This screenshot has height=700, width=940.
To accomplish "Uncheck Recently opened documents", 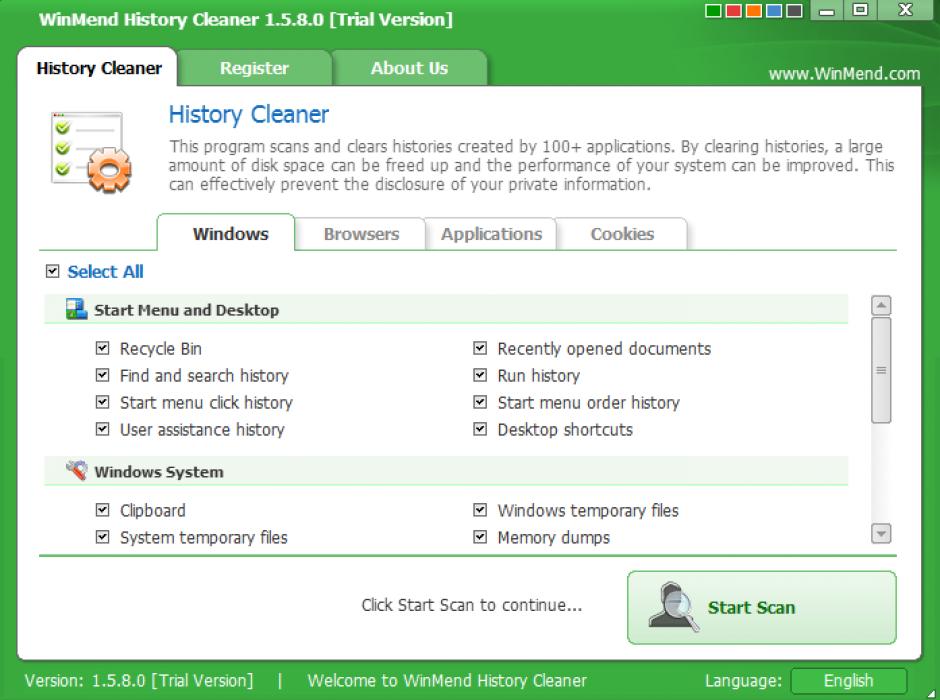I will 480,348.
